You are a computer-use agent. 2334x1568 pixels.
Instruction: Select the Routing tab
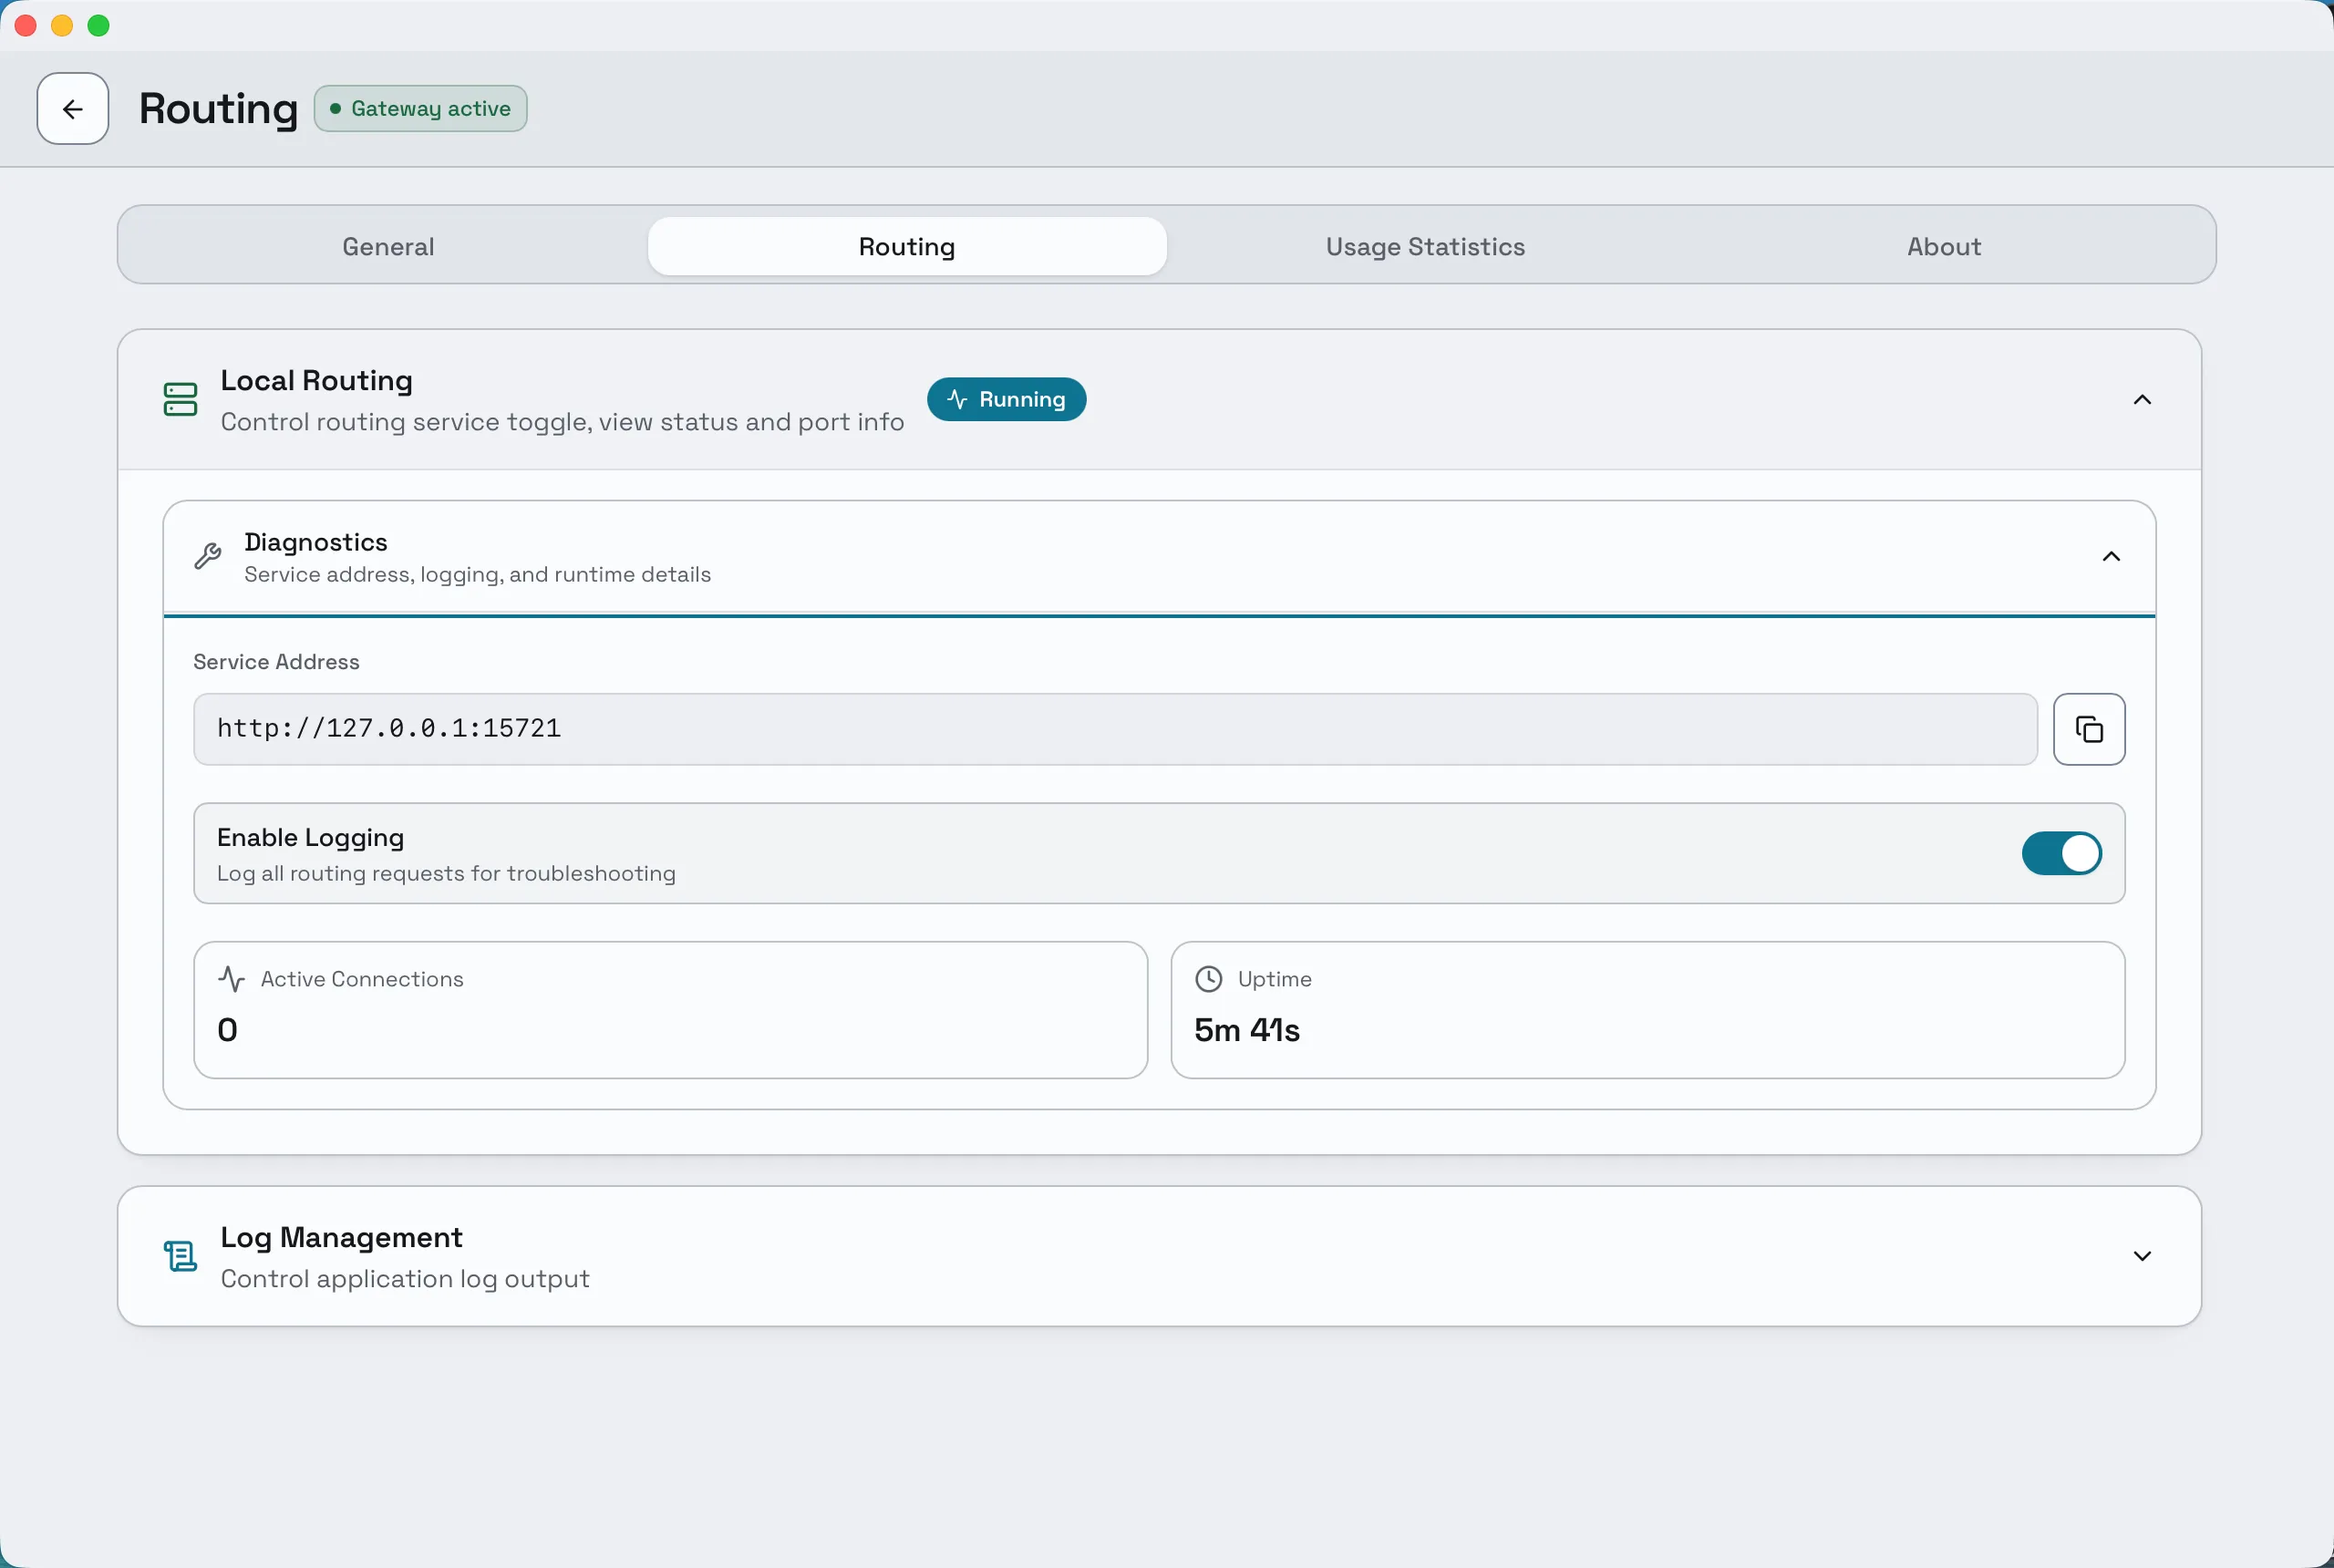[907, 246]
